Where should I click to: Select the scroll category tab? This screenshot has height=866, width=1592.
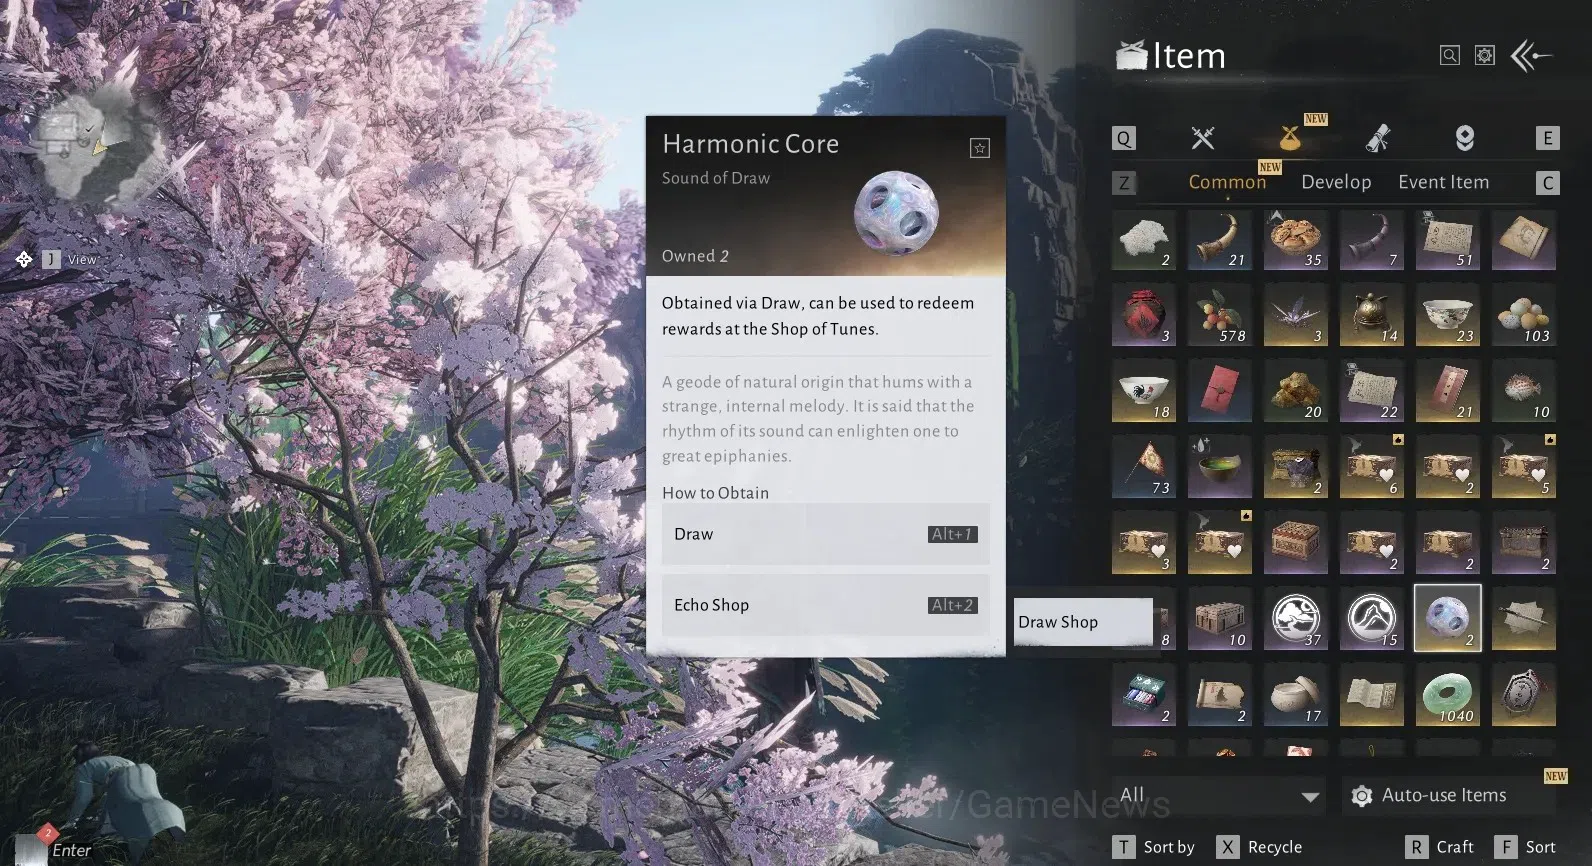point(1378,138)
